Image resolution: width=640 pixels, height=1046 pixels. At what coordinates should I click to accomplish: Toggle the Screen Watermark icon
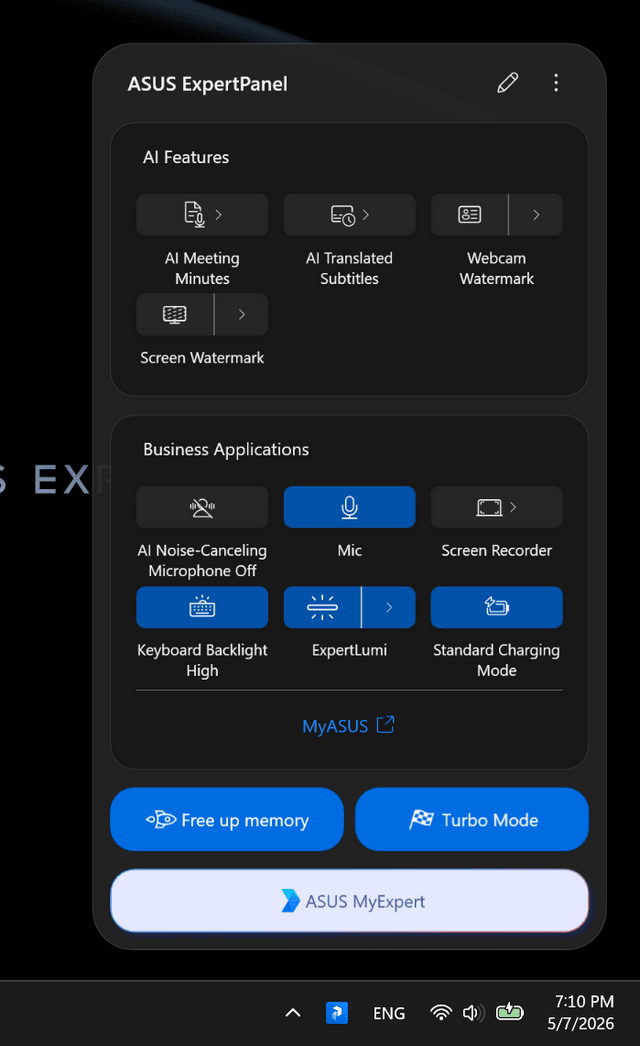click(x=175, y=314)
